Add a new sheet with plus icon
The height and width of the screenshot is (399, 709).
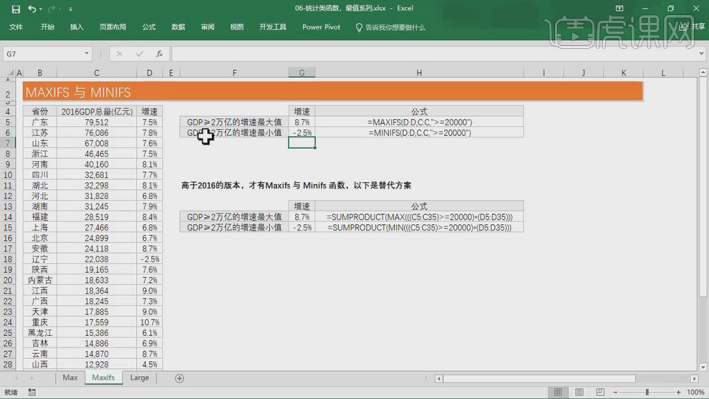[180, 378]
